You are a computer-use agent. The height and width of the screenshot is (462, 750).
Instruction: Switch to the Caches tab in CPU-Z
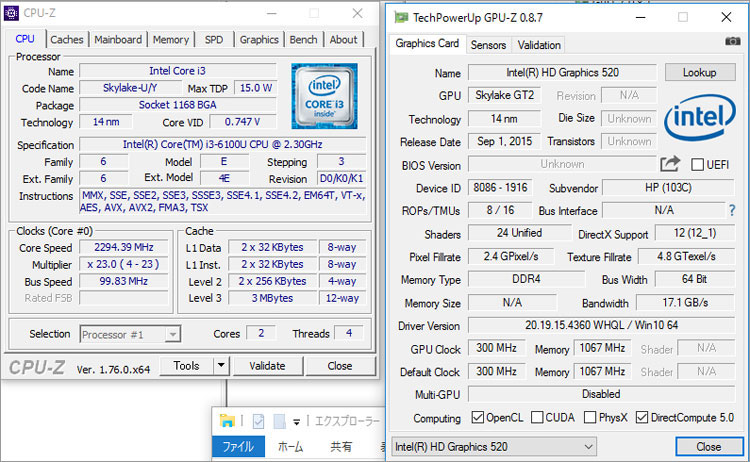click(x=66, y=40)
